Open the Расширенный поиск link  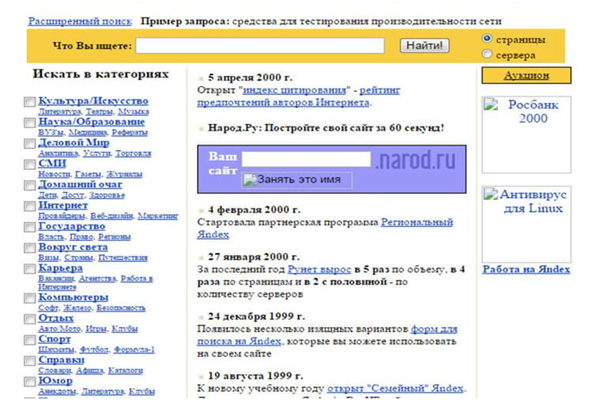tap(80, 21)
